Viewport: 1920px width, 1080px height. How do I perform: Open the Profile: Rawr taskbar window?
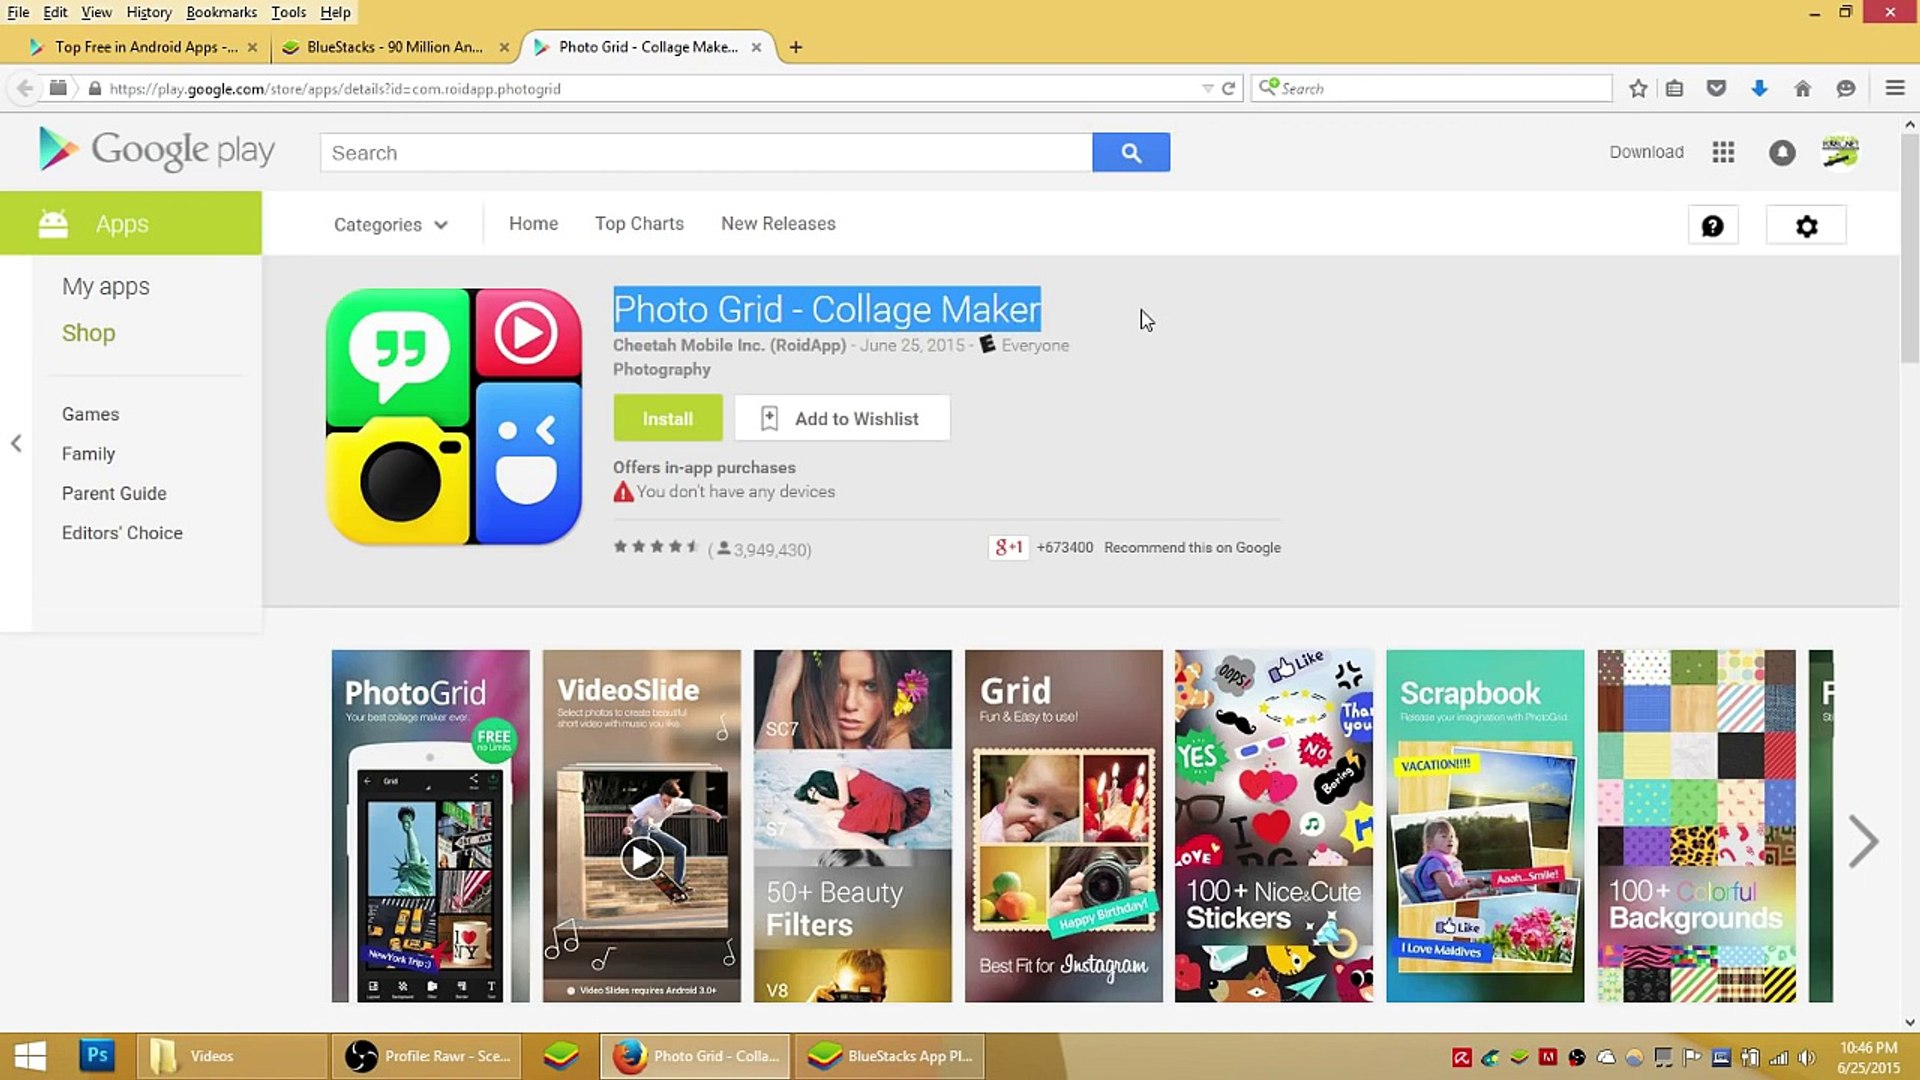coord(428,1056)
